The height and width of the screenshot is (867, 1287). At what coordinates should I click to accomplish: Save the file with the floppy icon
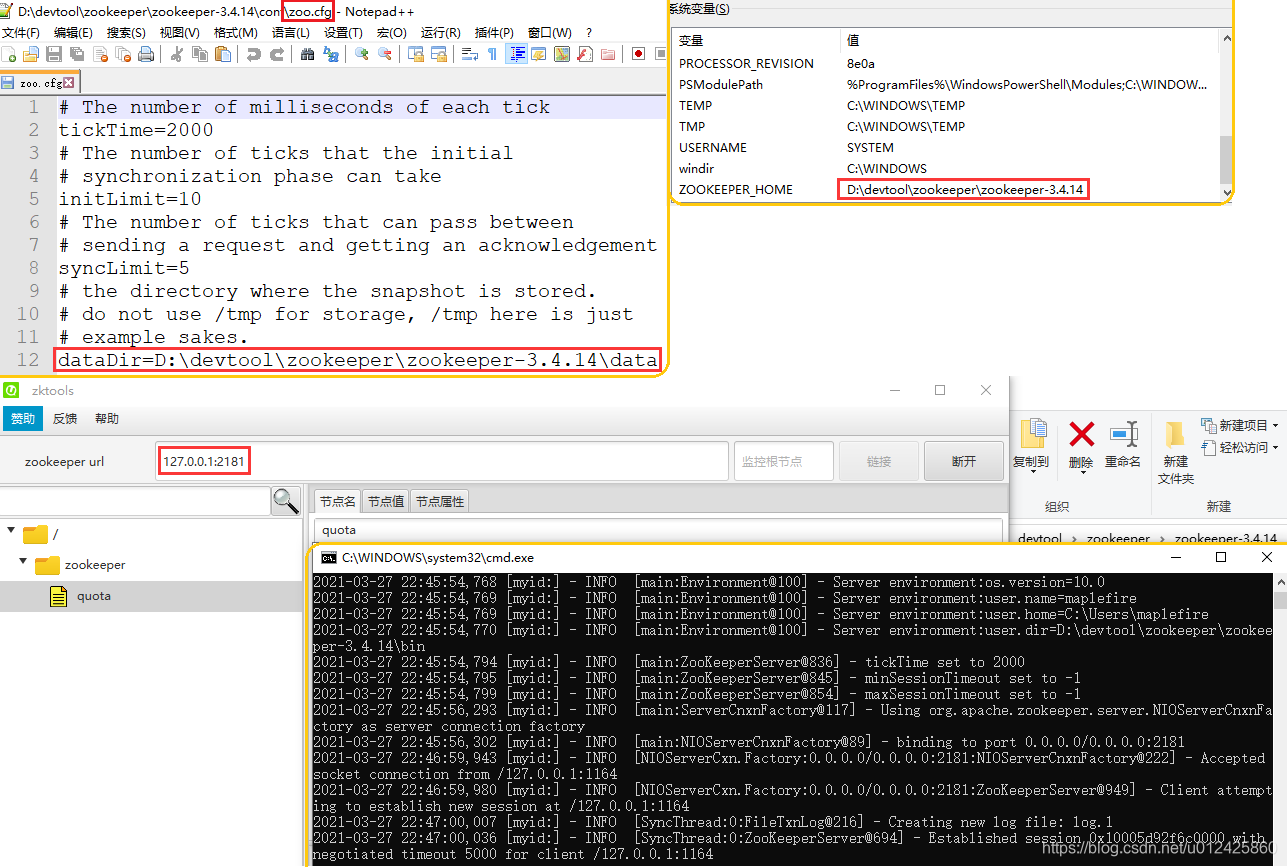pyautogui.click(x=53, y=54)
